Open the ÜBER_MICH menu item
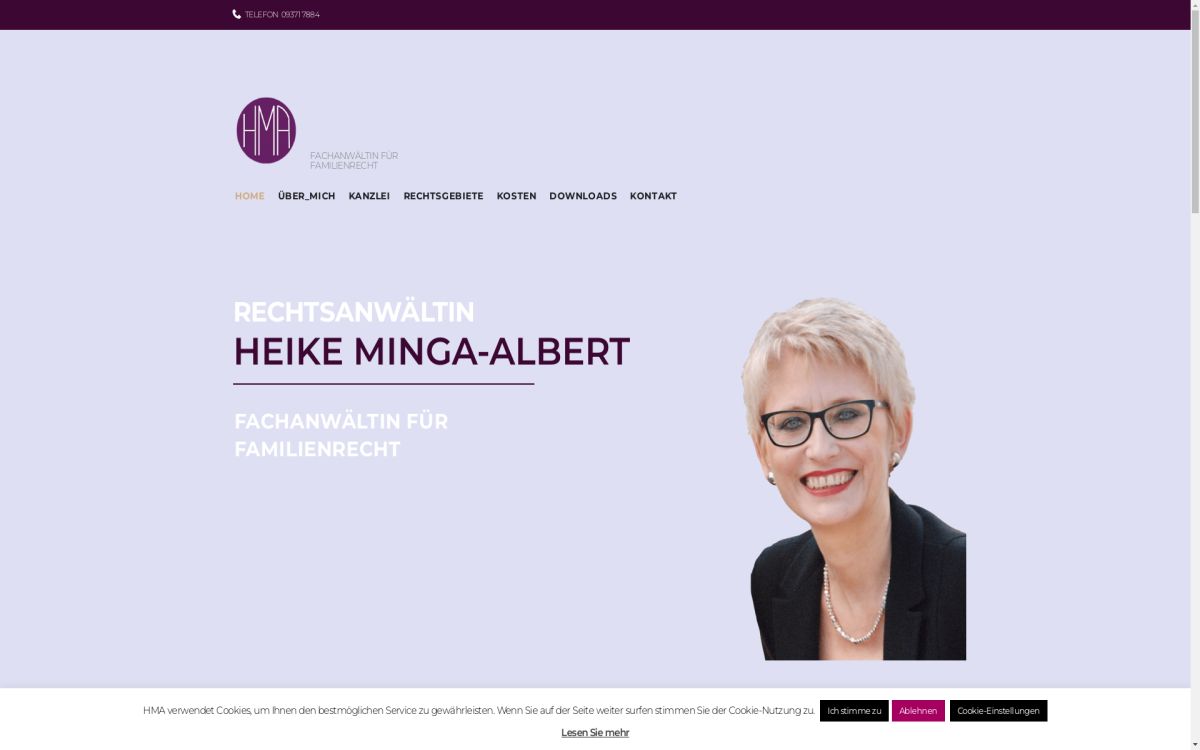 (306, 196)
